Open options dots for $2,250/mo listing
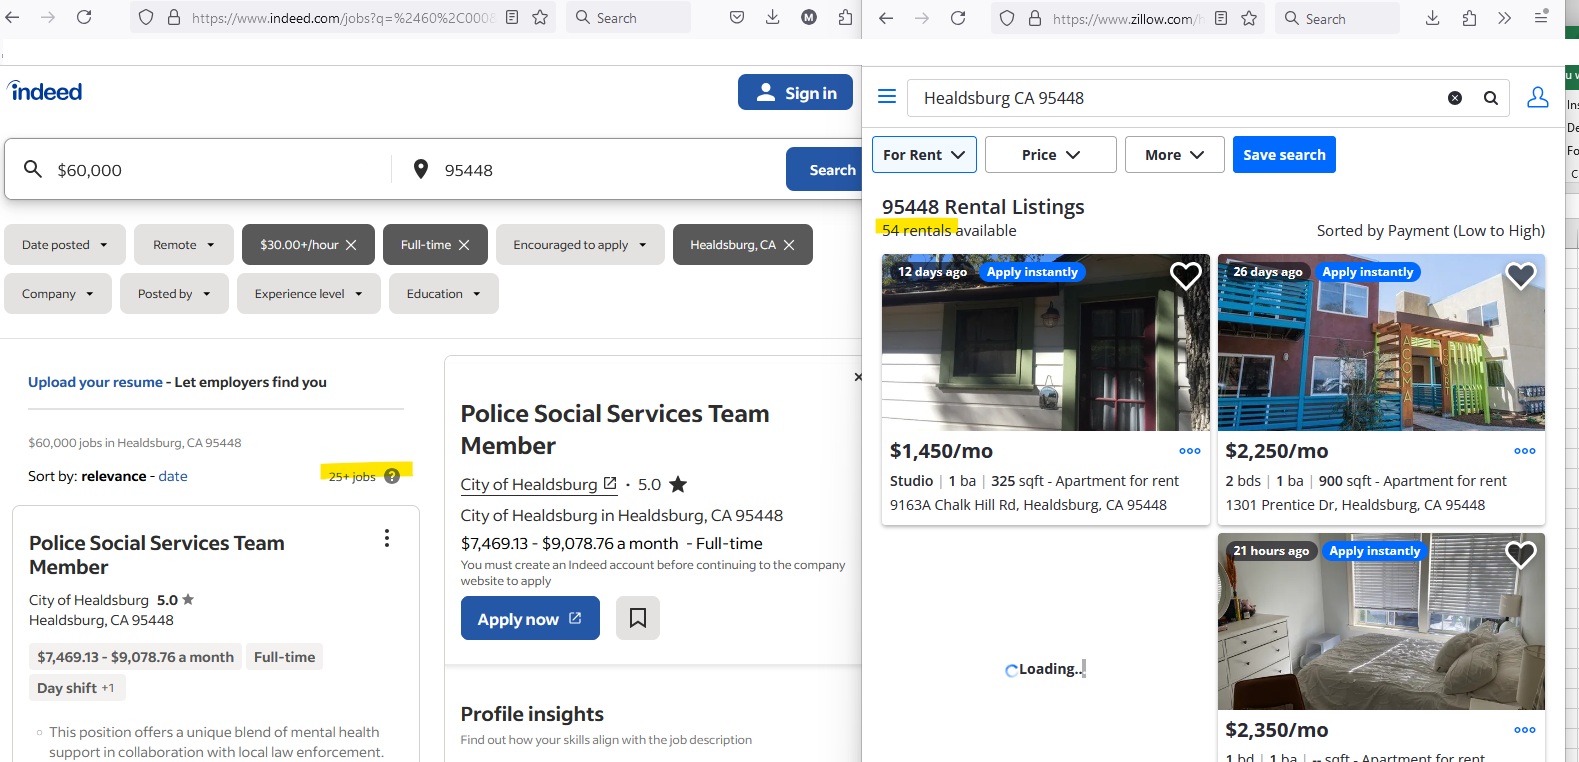 pyautogui.click(x=1525, y=451)
